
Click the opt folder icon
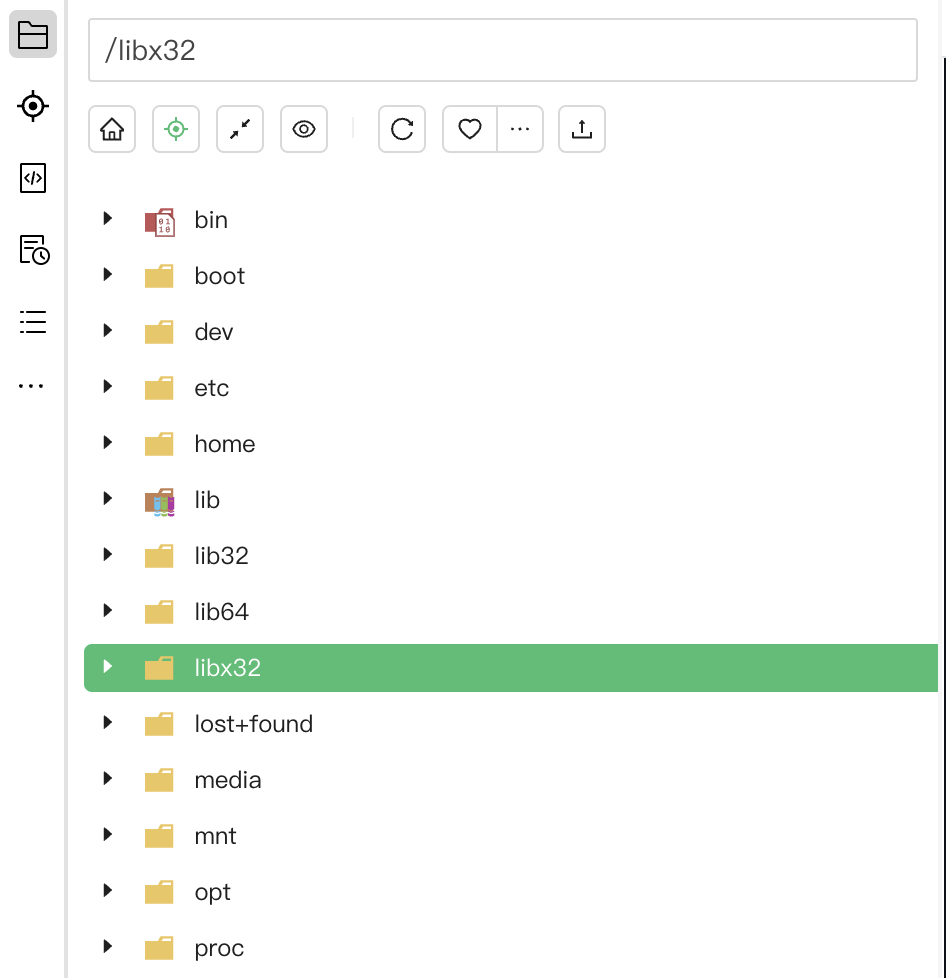(159, 893)
